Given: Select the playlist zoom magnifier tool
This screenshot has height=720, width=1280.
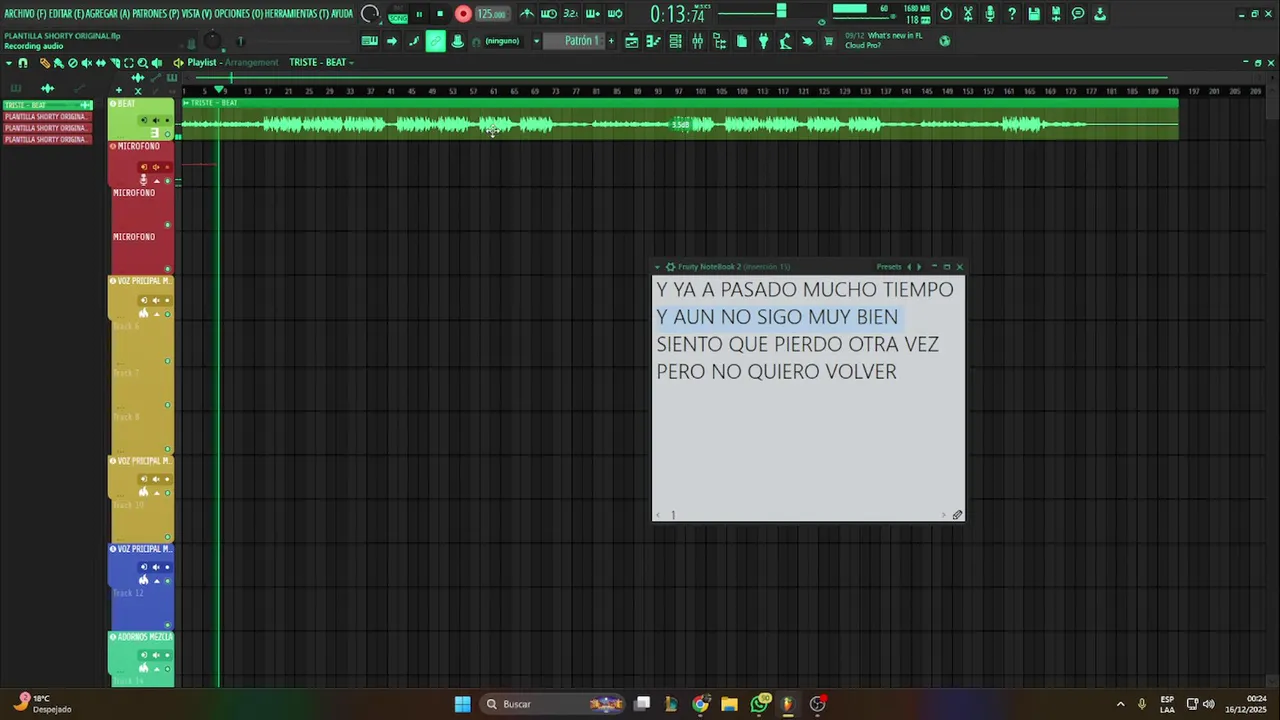Looking at the screenshot, I should [143, 63].
